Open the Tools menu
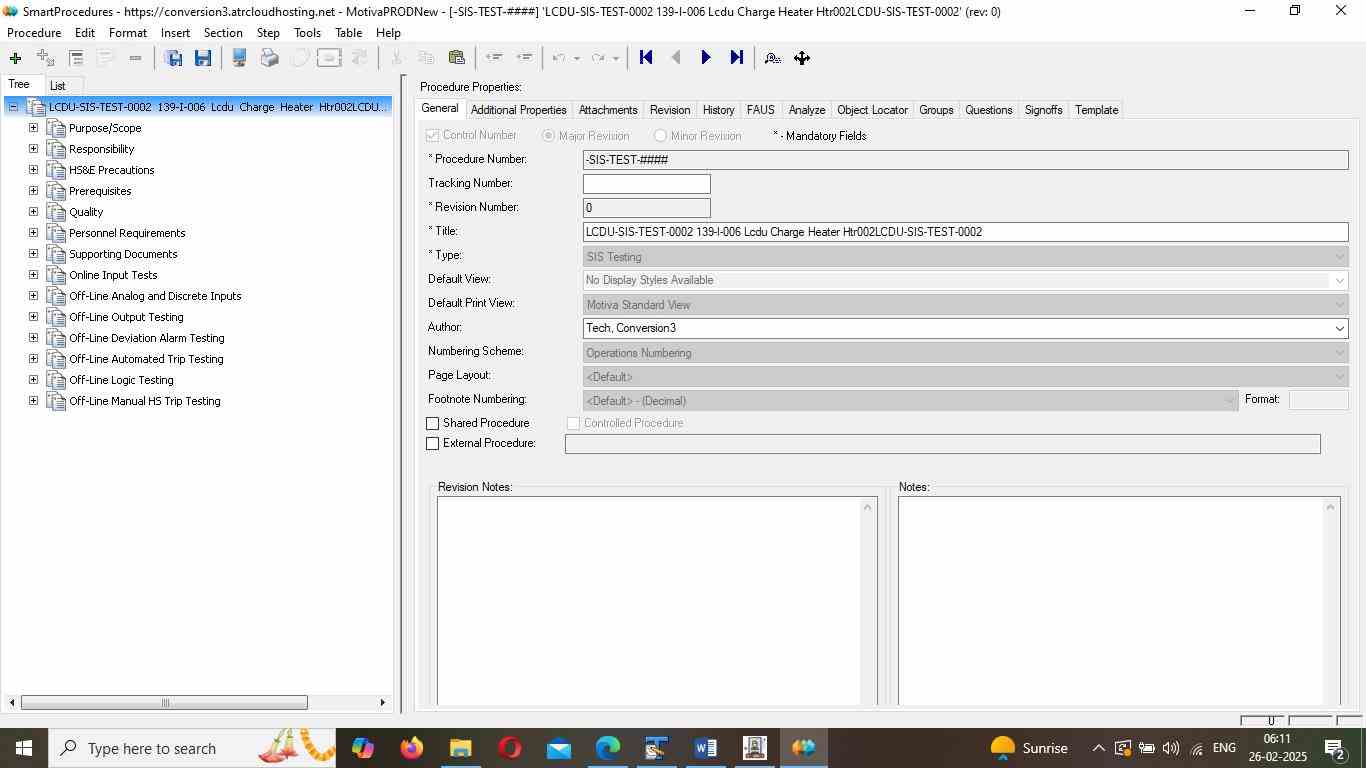 (x=307, y=33)
